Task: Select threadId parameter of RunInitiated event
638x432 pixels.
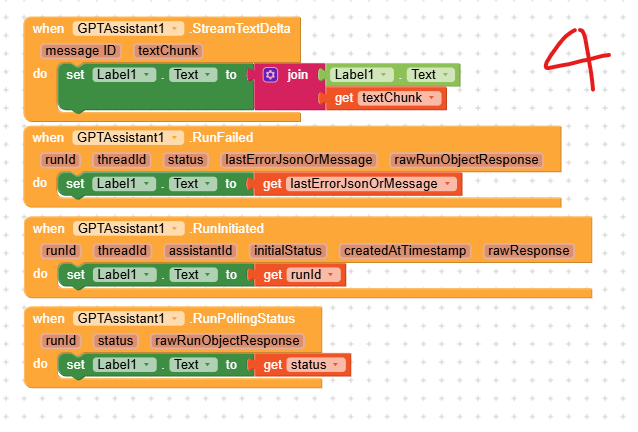Action: [122, 251]
